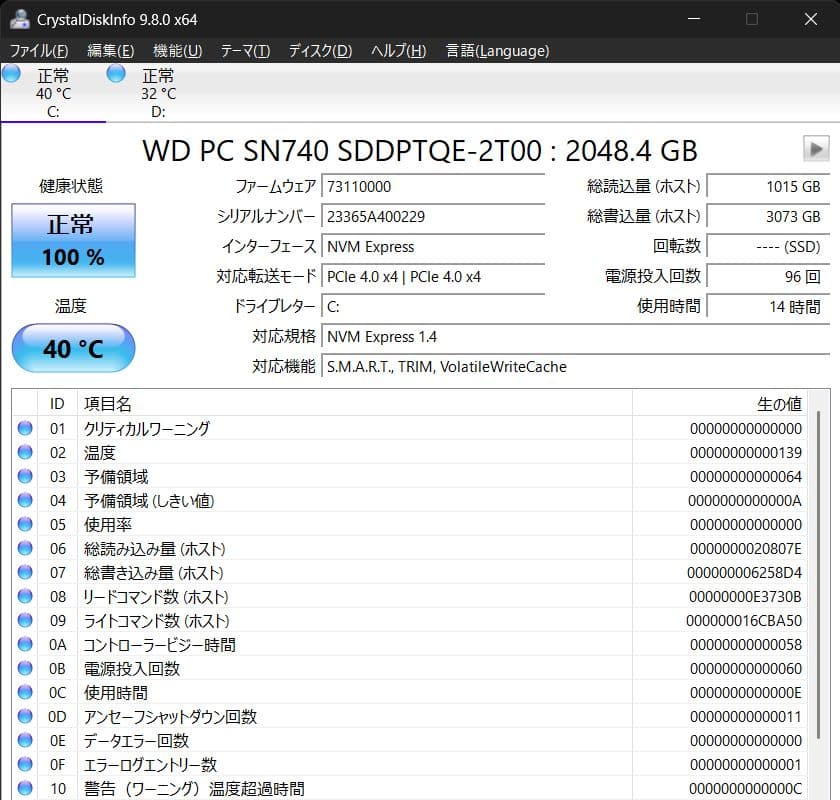Select the クリティカルワーニング attribute name
Image resolution: width=840 pixels, height=800 pixels.
147,429
